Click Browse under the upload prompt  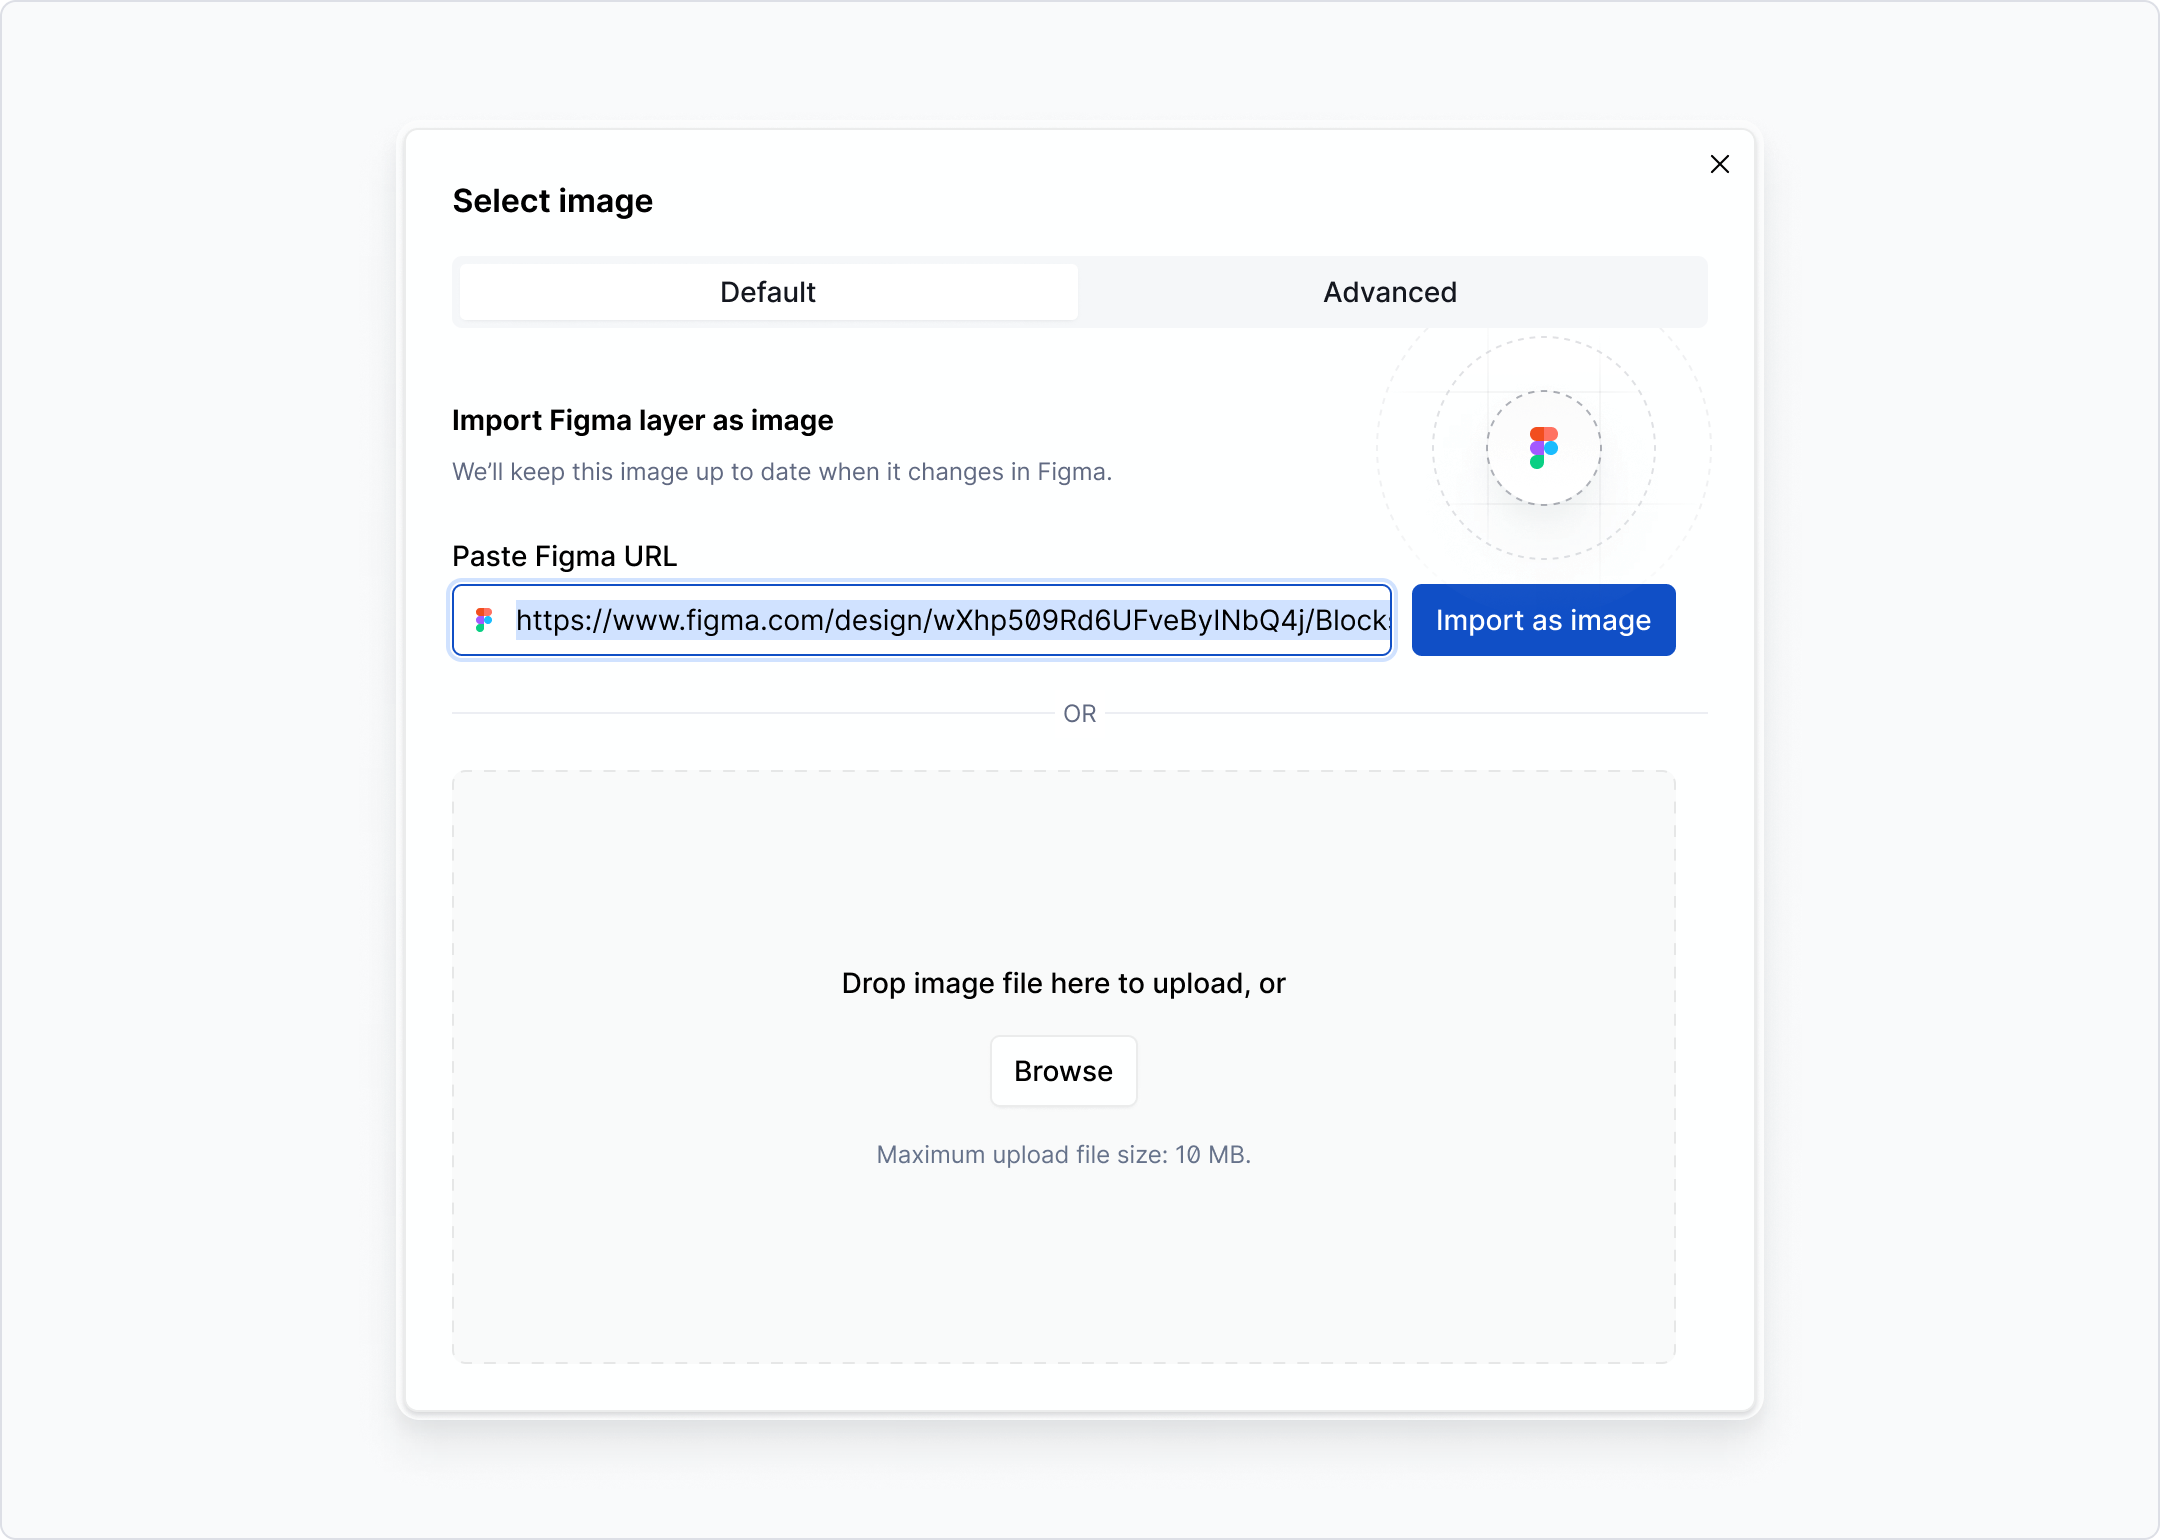[1063, 1070]
